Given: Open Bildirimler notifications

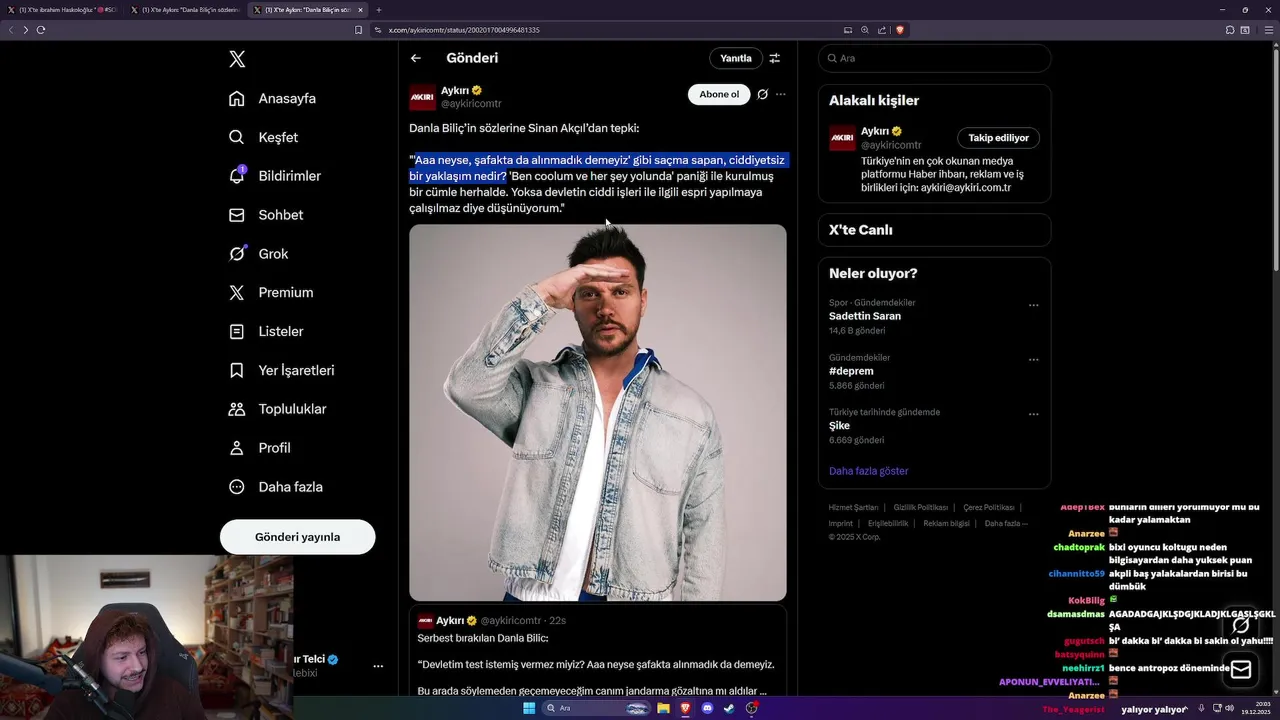Looking at the screenshot, I should click(x=275, y=176).
